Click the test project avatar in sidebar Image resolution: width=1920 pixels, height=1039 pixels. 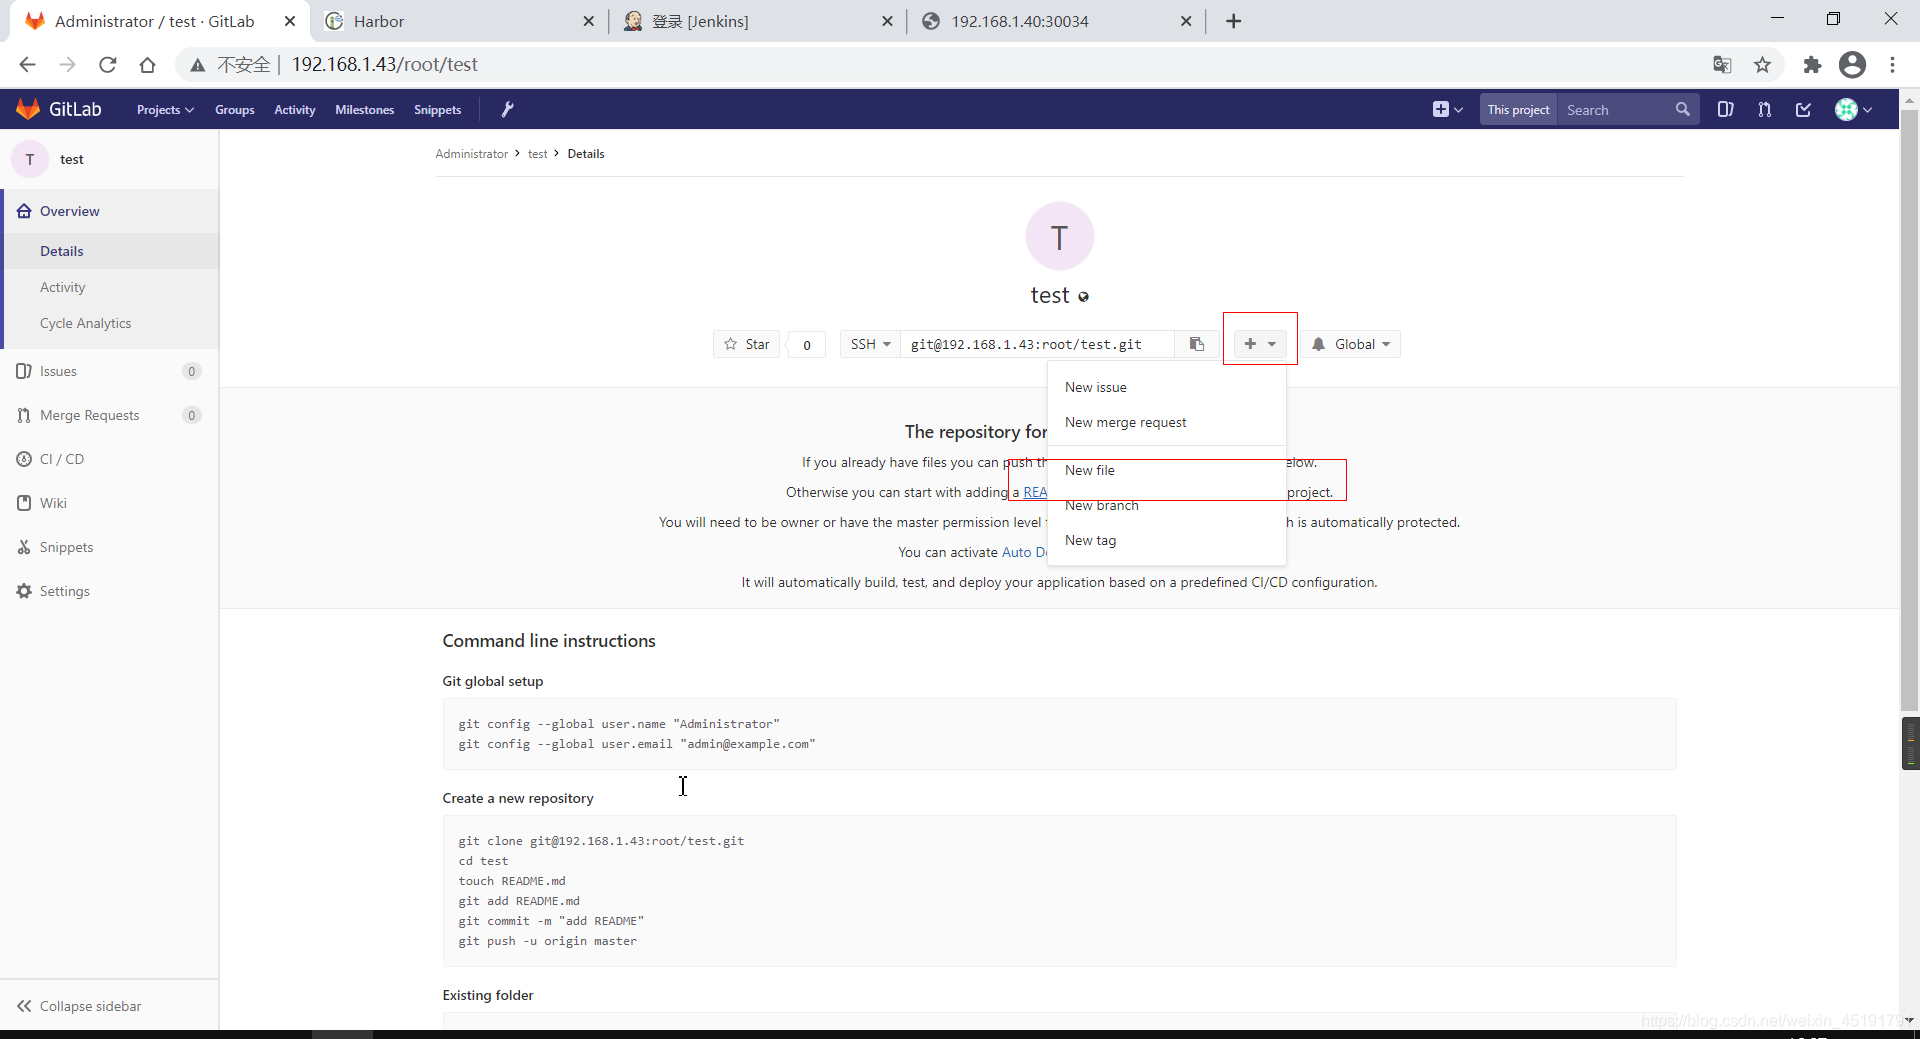click(x=30, y=159)
